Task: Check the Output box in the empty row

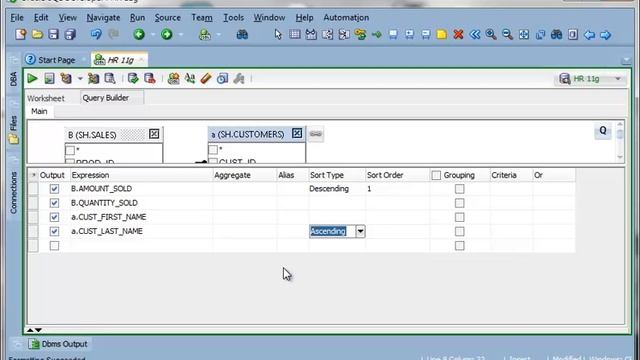Action: click(54, 246)
